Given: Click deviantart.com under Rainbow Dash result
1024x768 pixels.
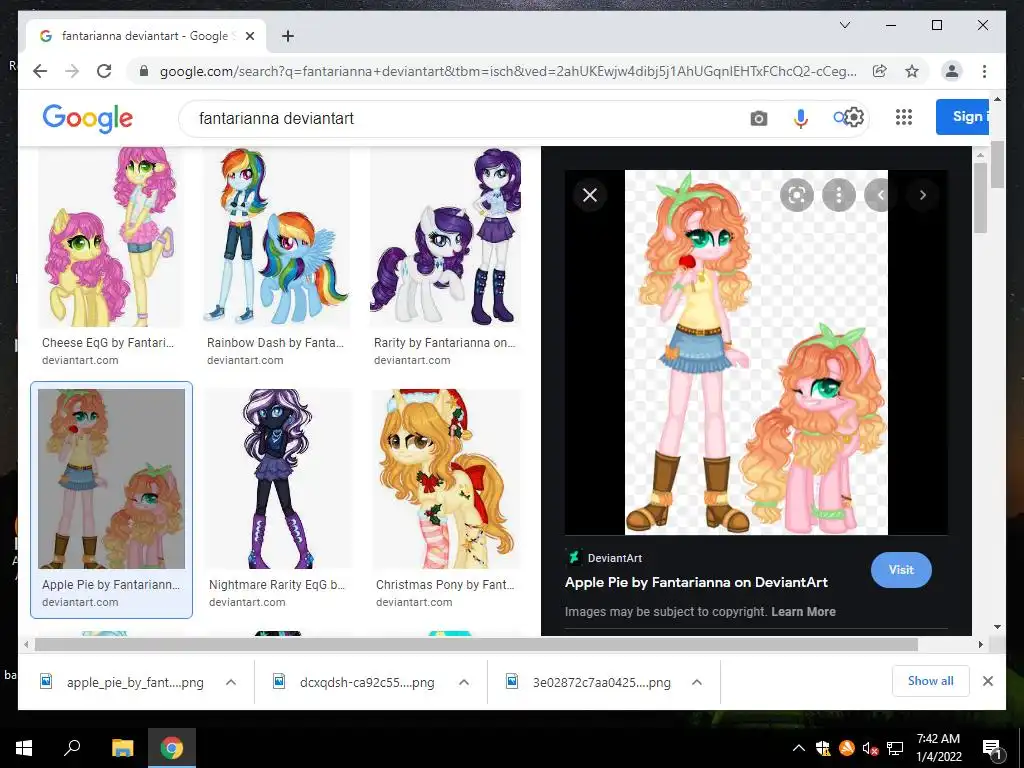Looking at the screenshot, I should click(245, 360).
